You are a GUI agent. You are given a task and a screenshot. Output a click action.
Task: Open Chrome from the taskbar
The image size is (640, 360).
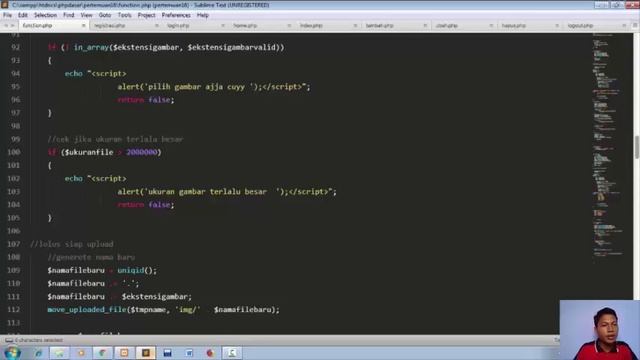click(102, 353)
